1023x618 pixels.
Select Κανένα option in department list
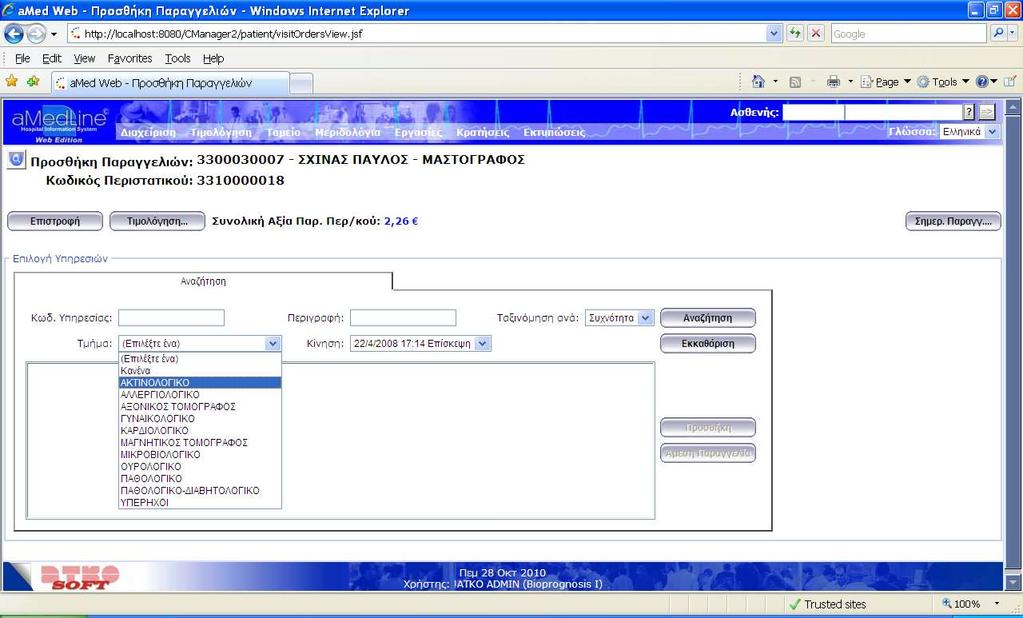pyautogui.click(x=200, y=371)
